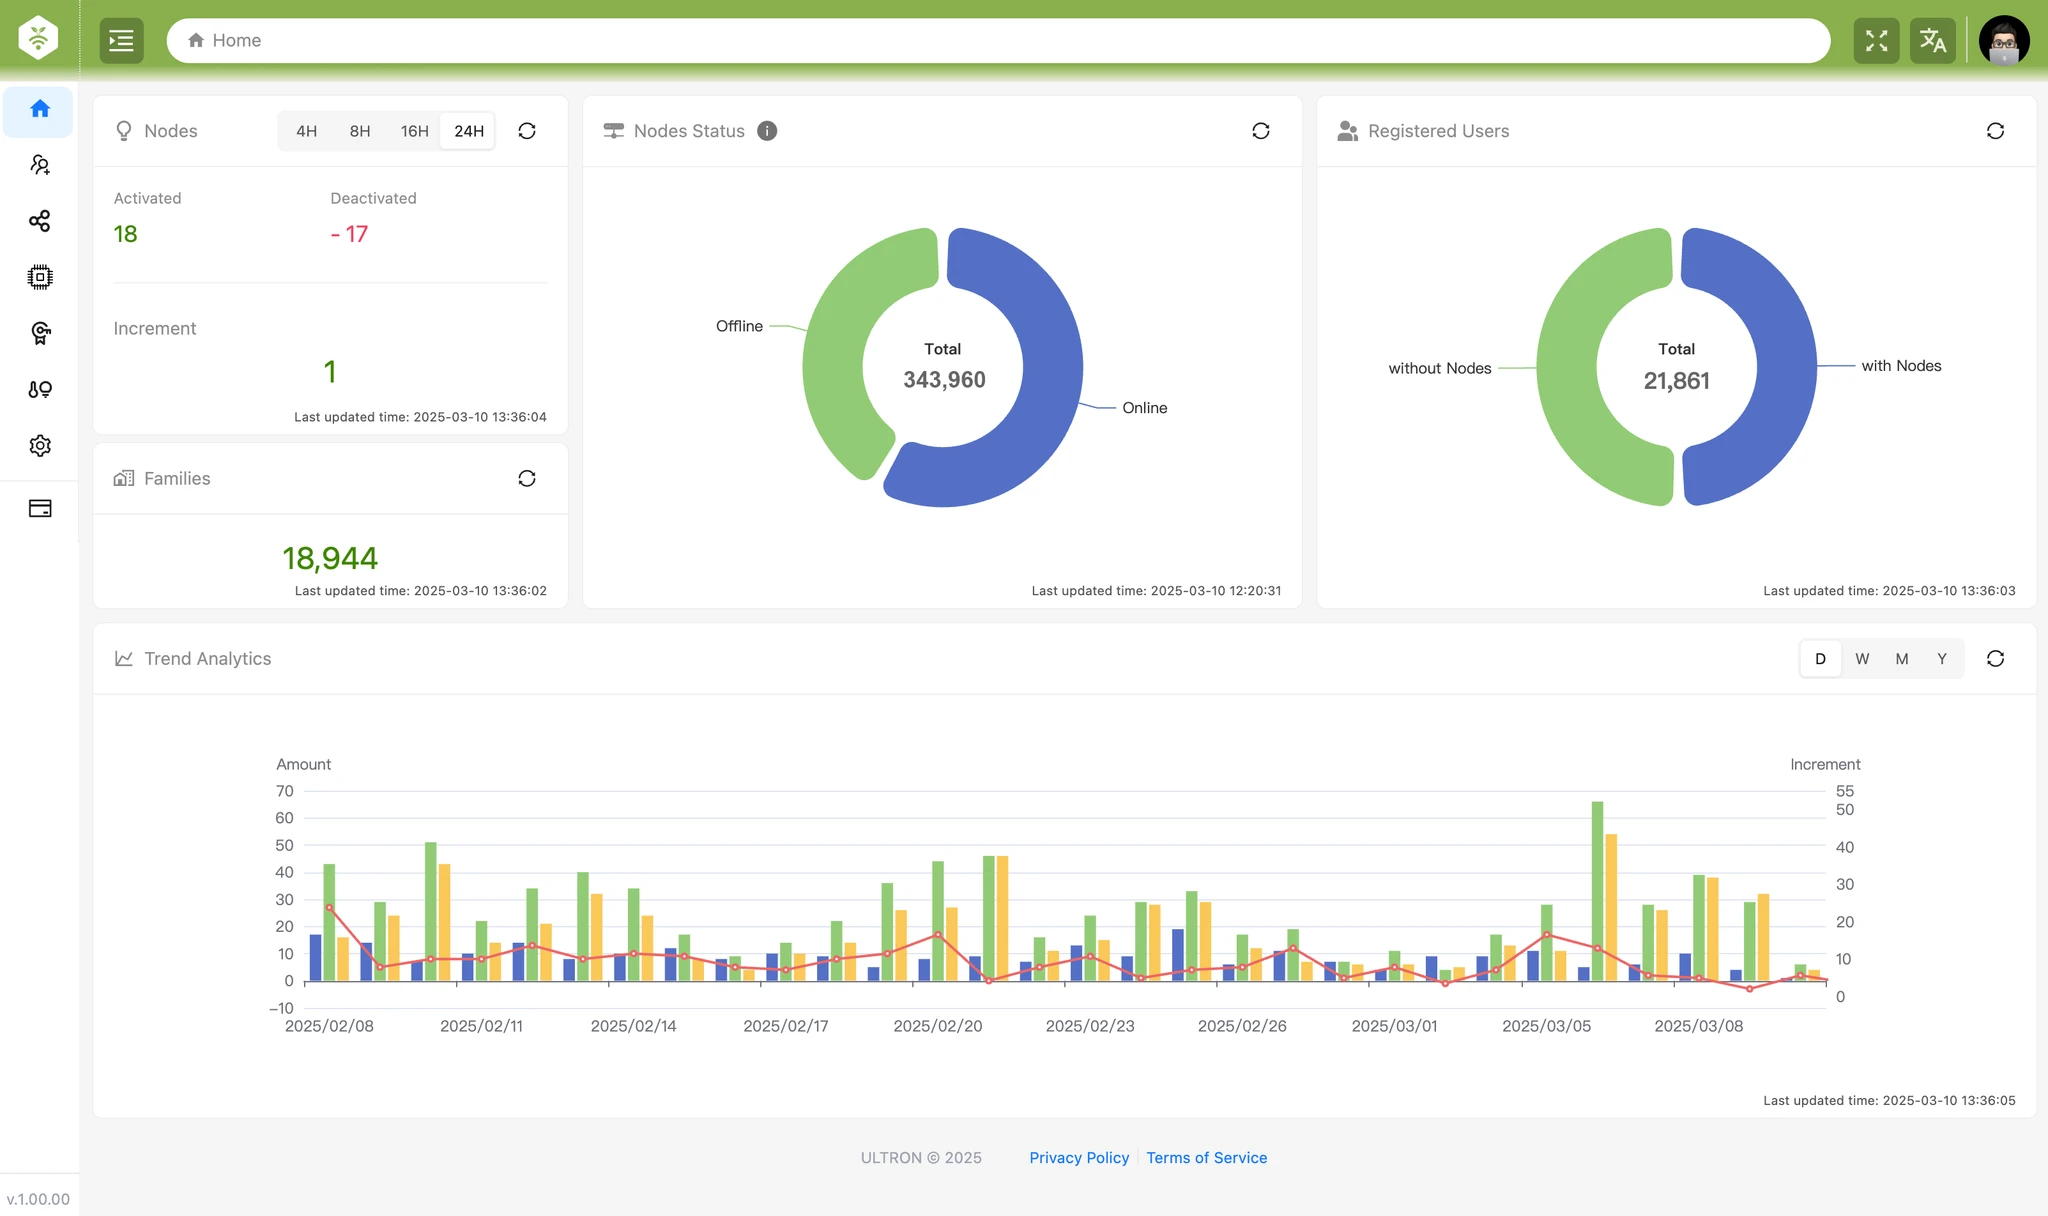
Task: Open the settings gear in the sidebar
Action: point(39,446)
